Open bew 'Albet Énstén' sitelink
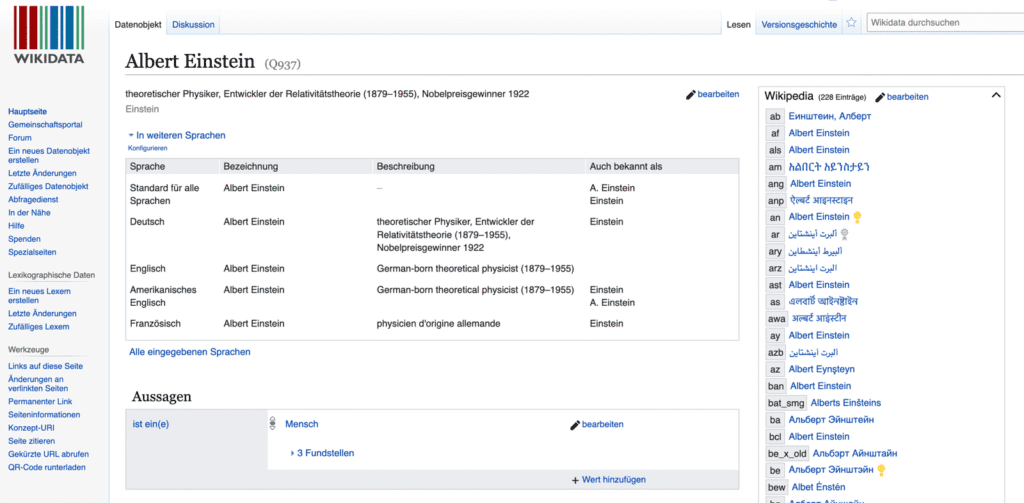The width and height of the screenshot is (1024, 503). [818, 487]
